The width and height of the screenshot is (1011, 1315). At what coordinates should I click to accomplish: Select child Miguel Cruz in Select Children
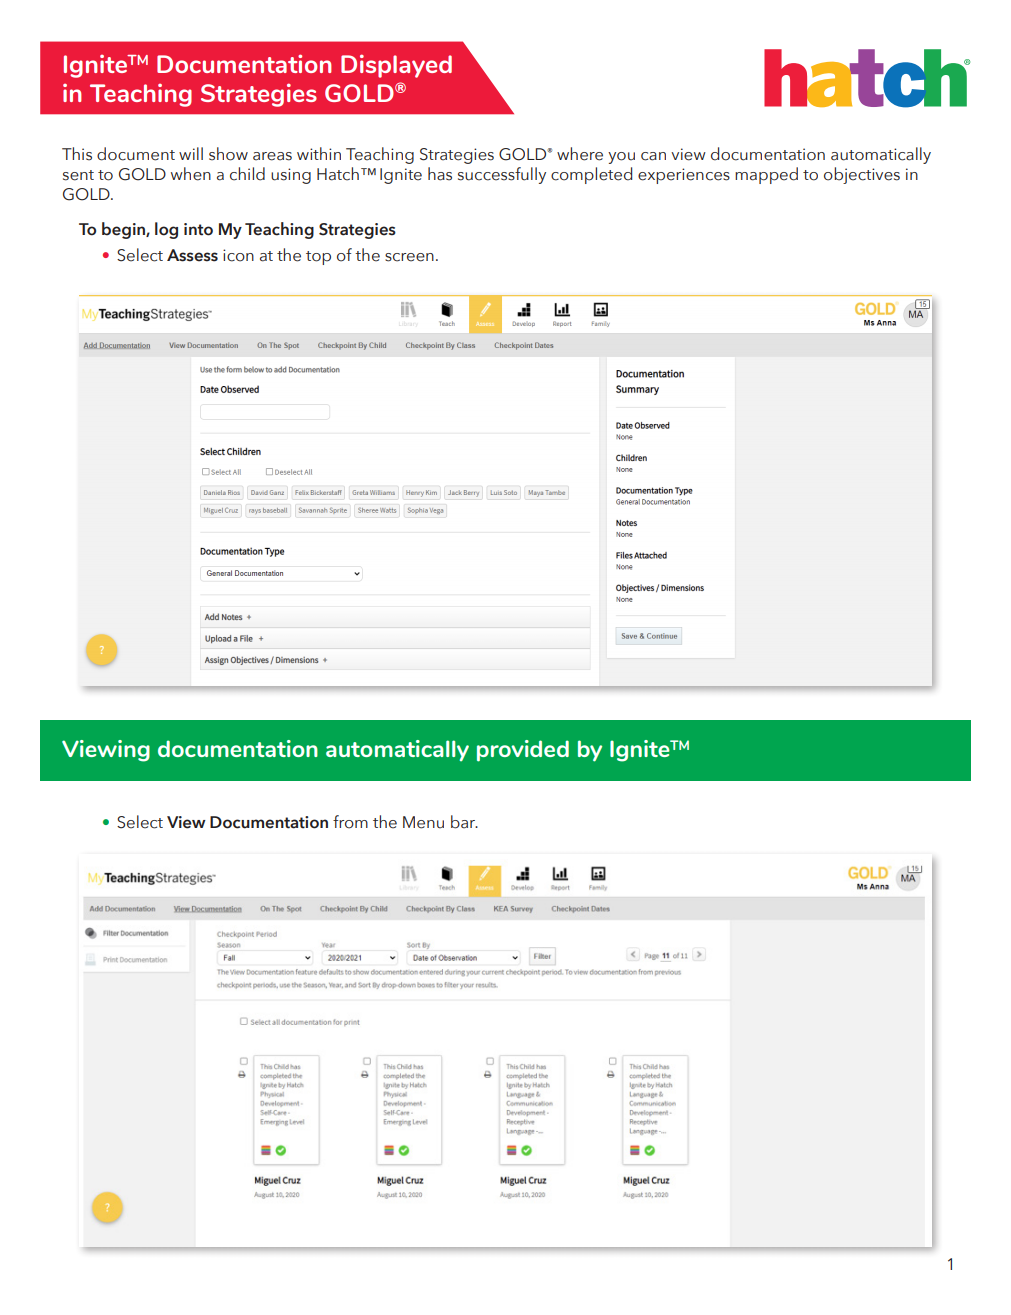tap(221, 511)
